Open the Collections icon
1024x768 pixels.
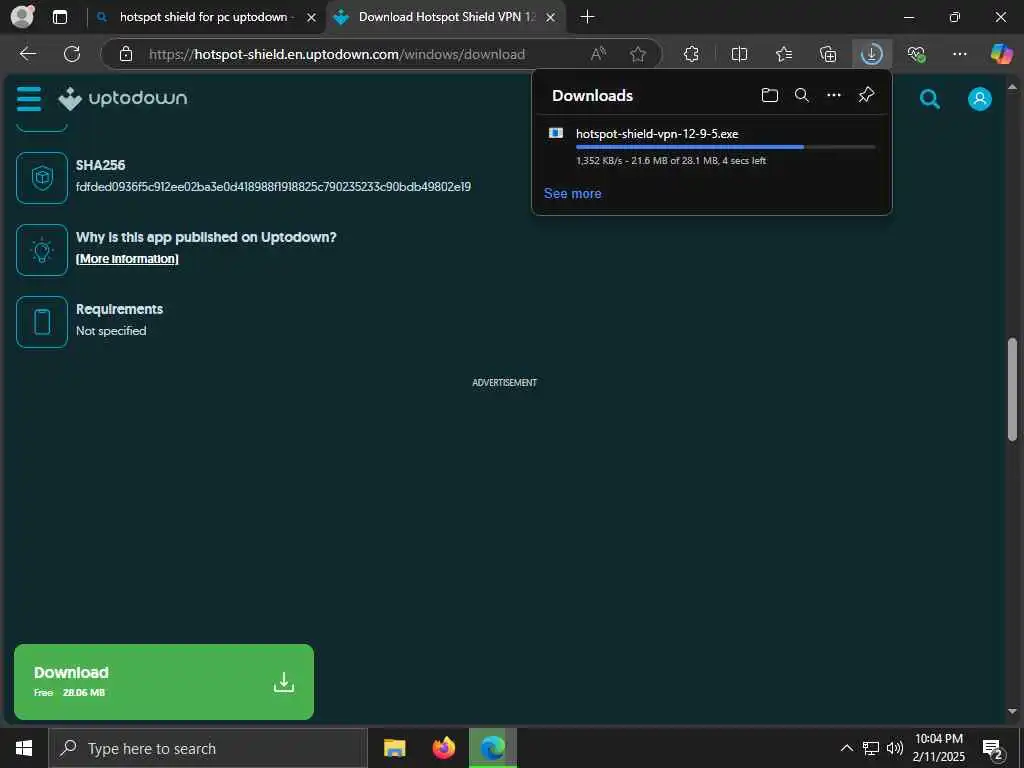pyautogui.click(x=828, y=54)
